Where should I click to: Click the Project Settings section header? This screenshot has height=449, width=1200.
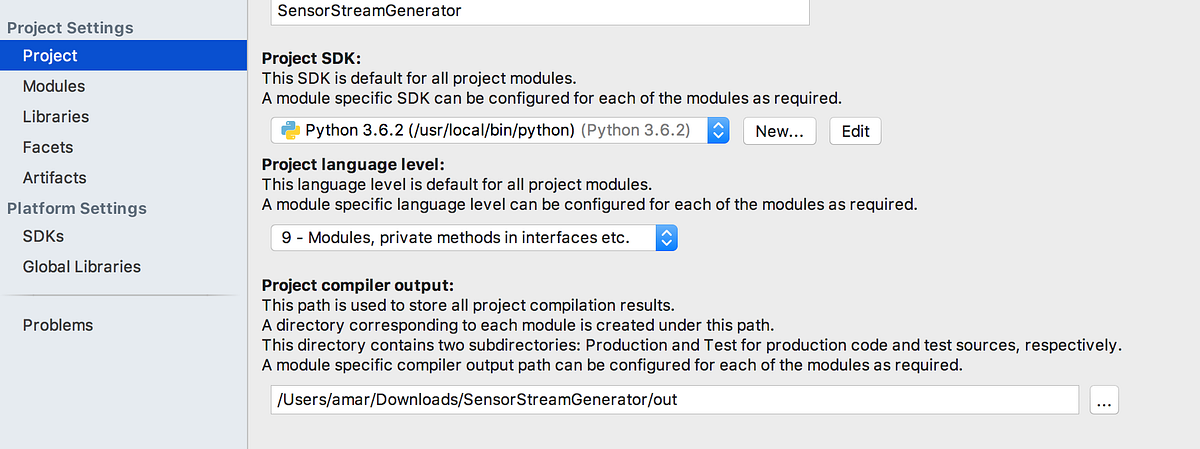pyautogui.click(x=70, y=28)
